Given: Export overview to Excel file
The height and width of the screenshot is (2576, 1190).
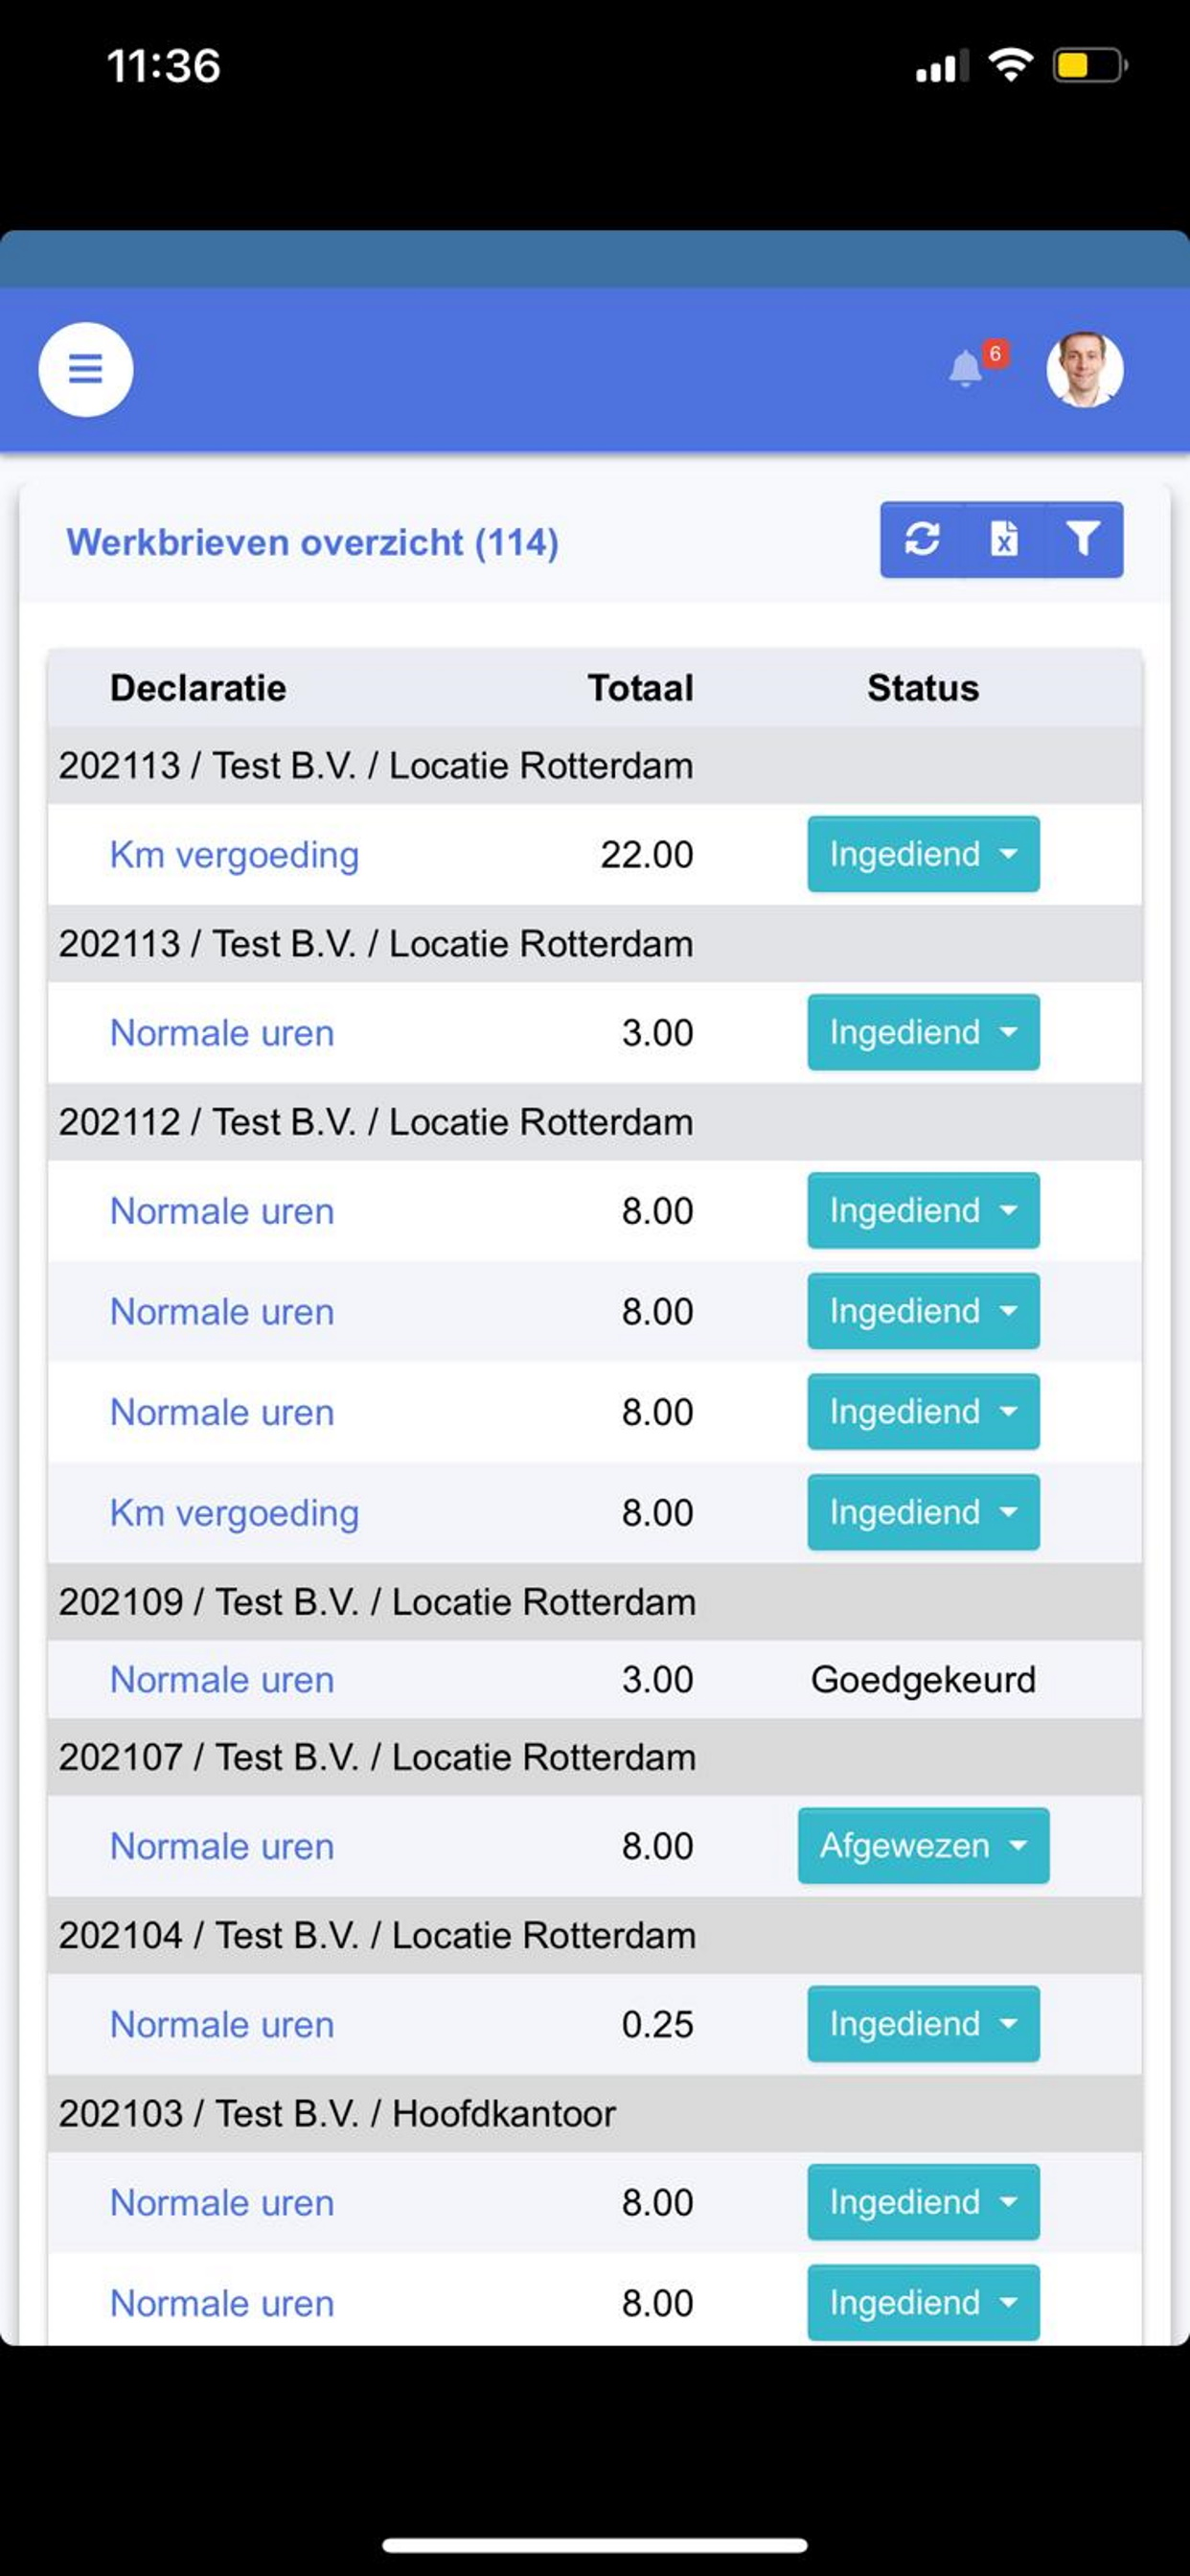Looking at the screenshot, I should (x=1004, y=539).
